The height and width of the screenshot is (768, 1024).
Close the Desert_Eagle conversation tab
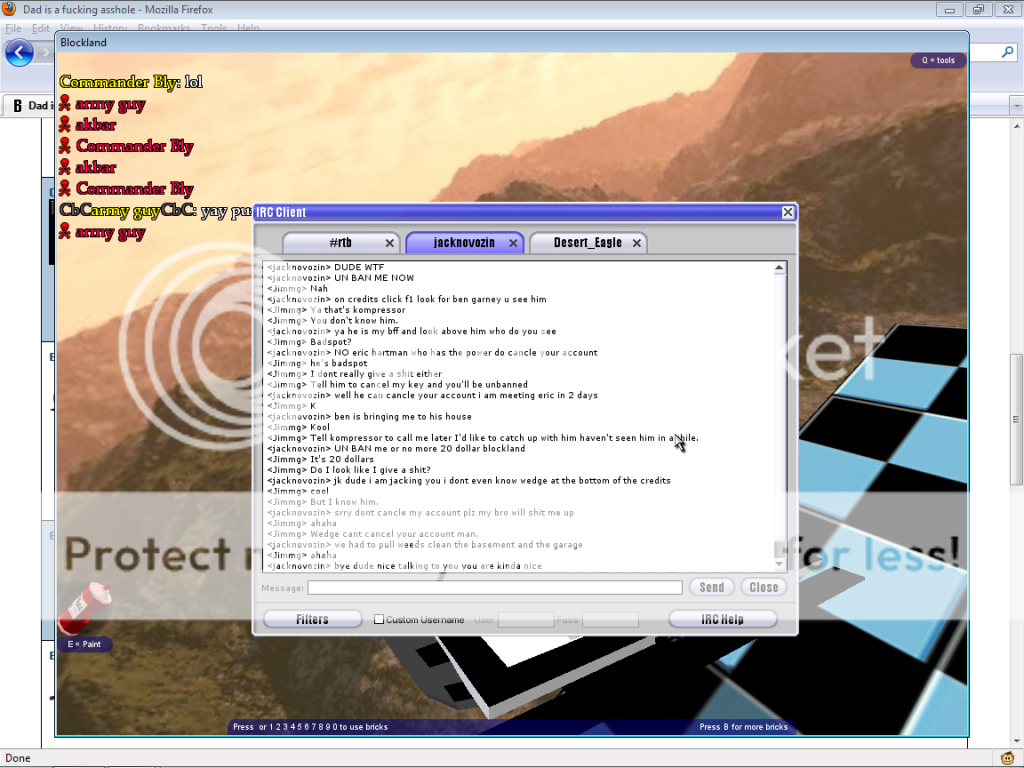click(636, 243)
